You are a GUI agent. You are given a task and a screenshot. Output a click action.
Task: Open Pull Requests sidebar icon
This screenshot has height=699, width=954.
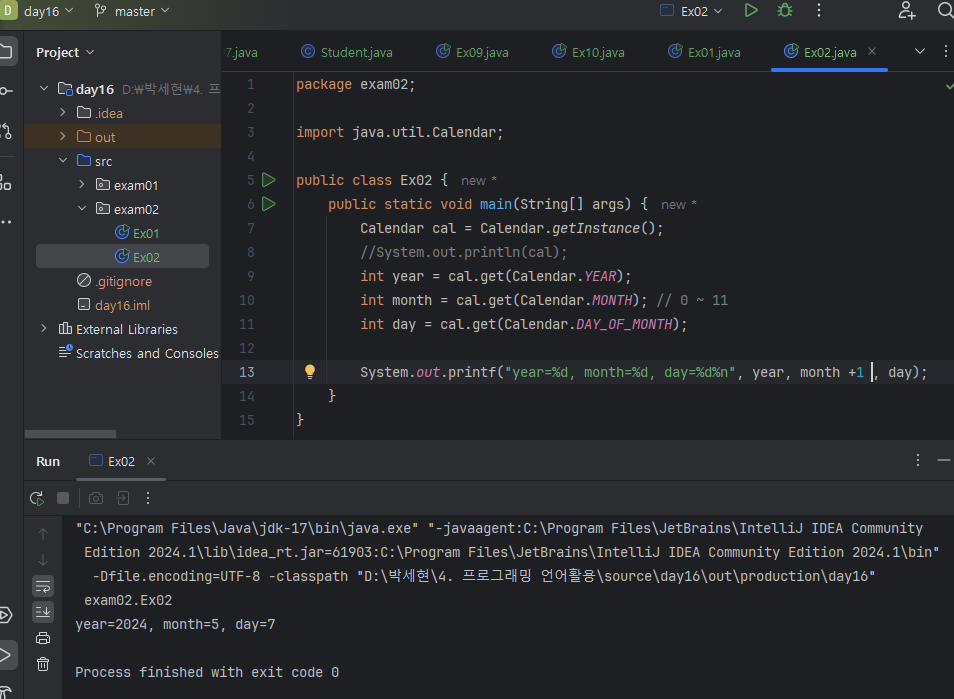click(x=6, y=131)
